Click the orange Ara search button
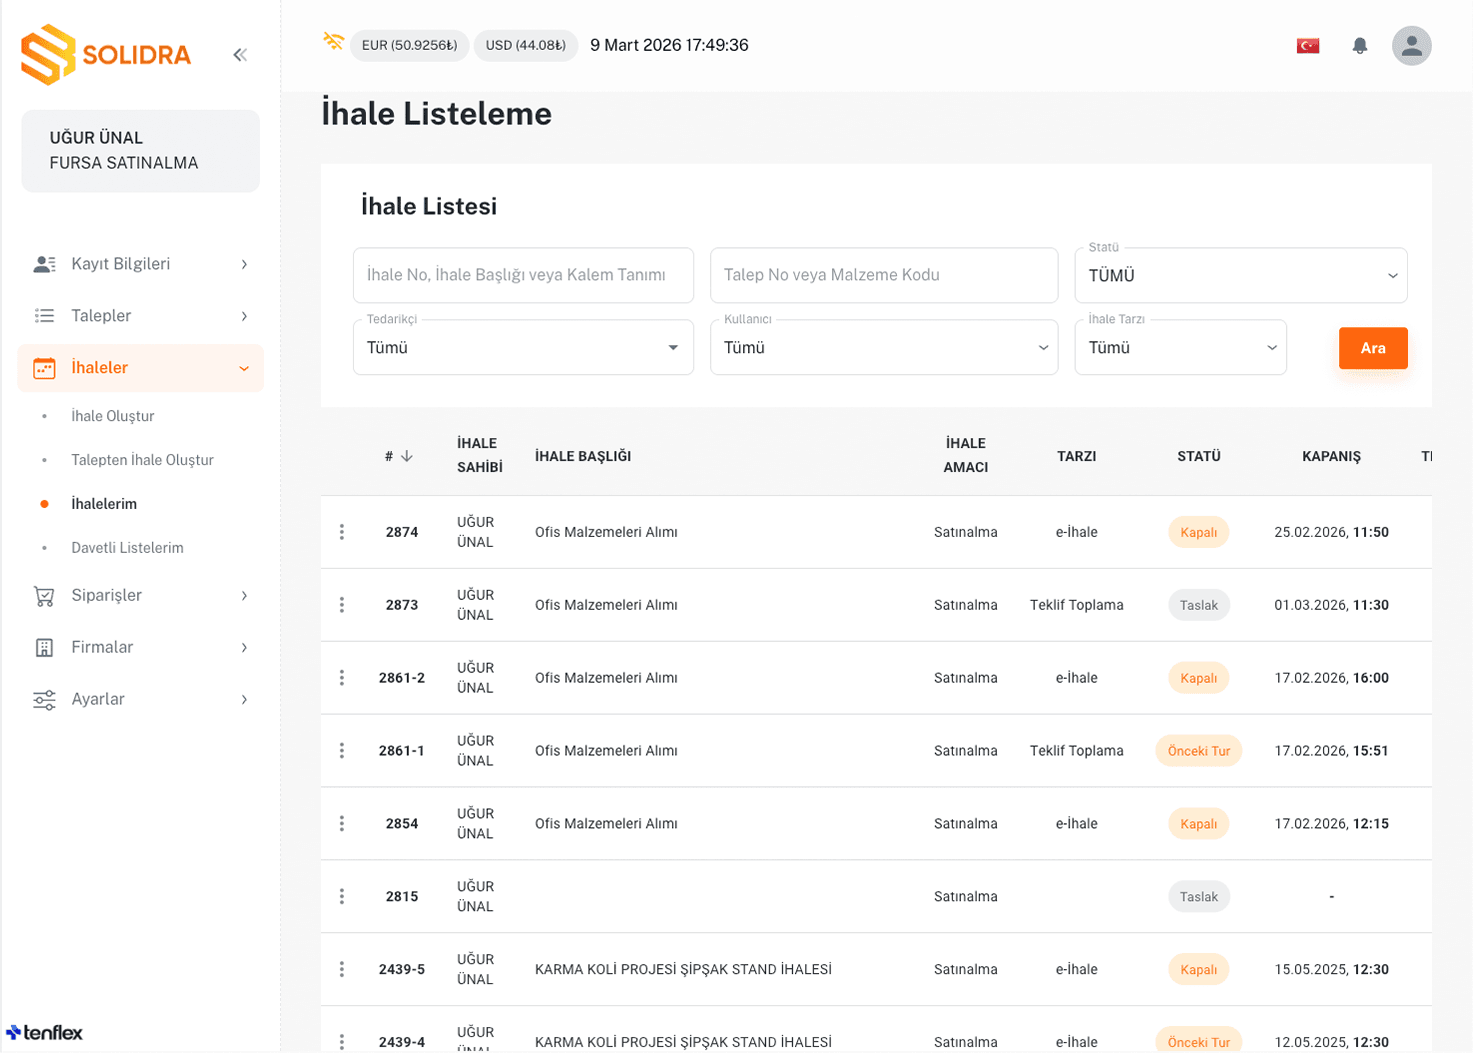The height and width of the screenshot is (1053, 1473). pos(1372,348)
